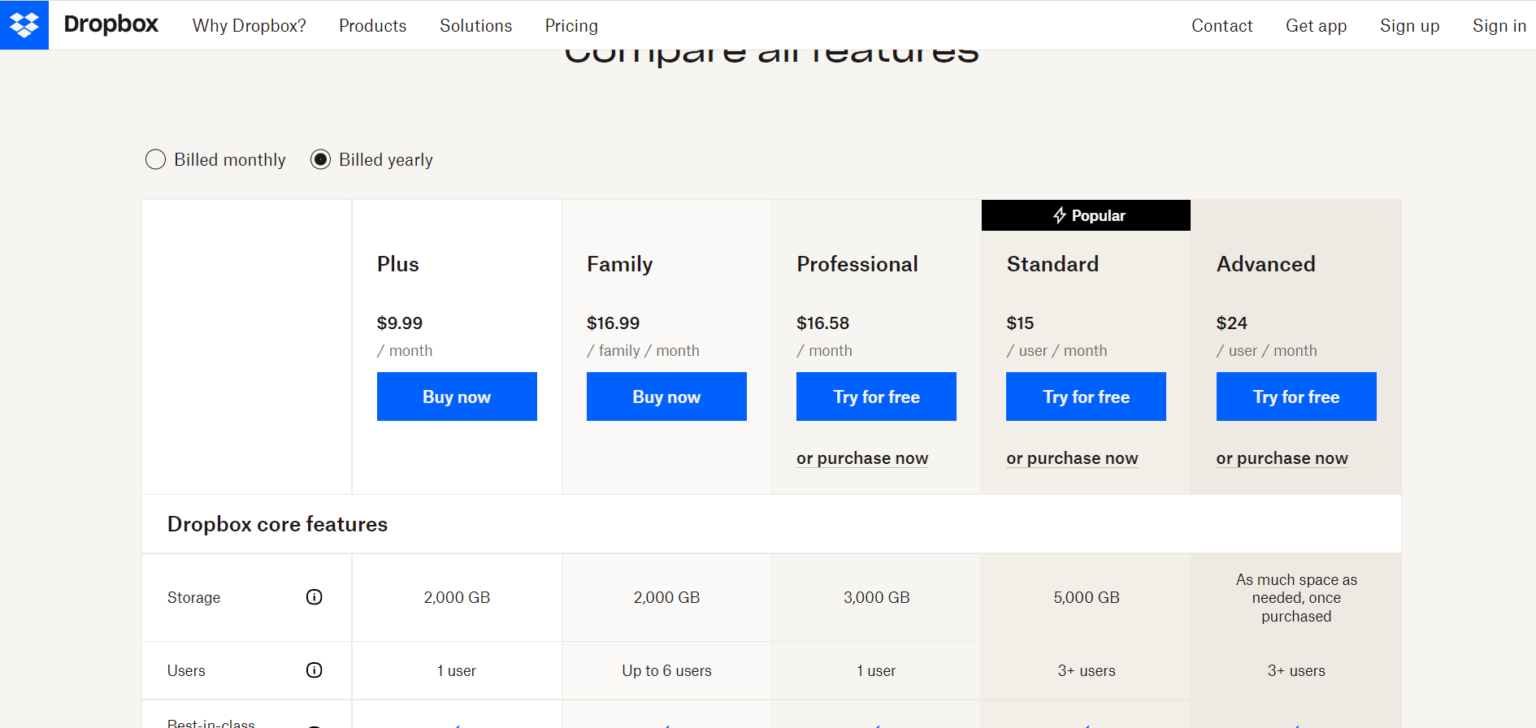Screen dimensions: 1536x728
Task: Click 'or purchase now' under Advanced
Action: click(1281, 458)
